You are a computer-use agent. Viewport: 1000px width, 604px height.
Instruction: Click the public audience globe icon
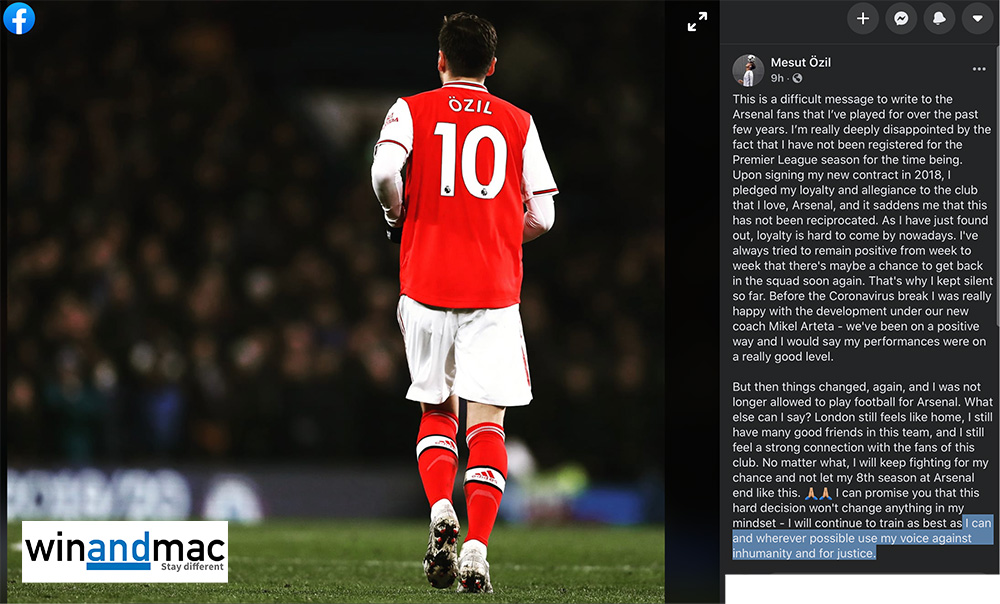797,78
